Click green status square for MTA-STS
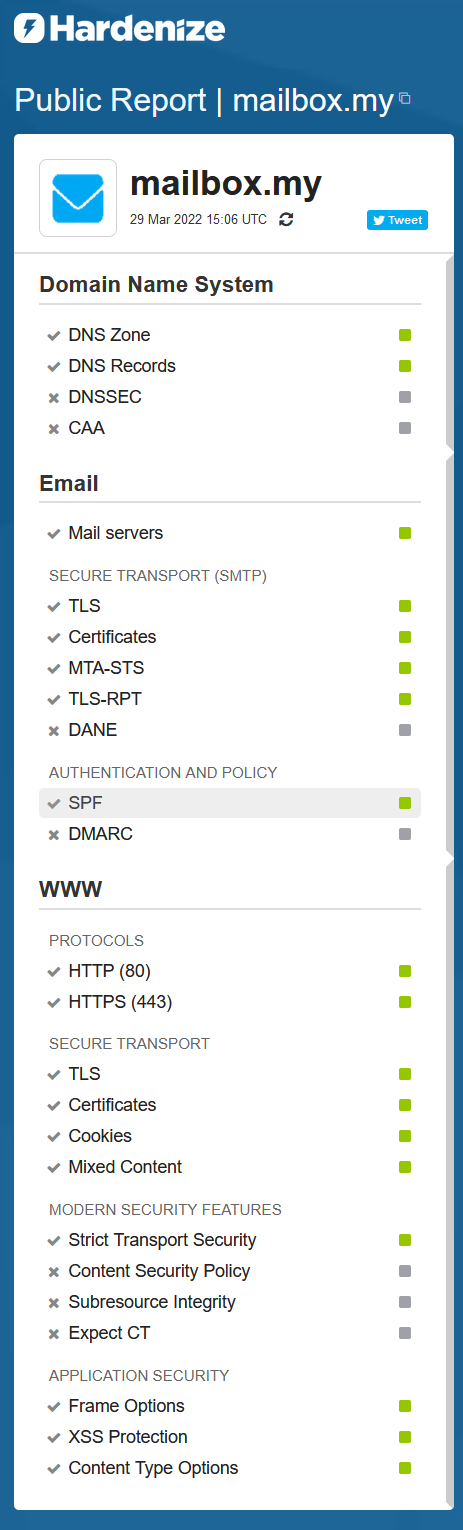 click(x=405, y=668)
